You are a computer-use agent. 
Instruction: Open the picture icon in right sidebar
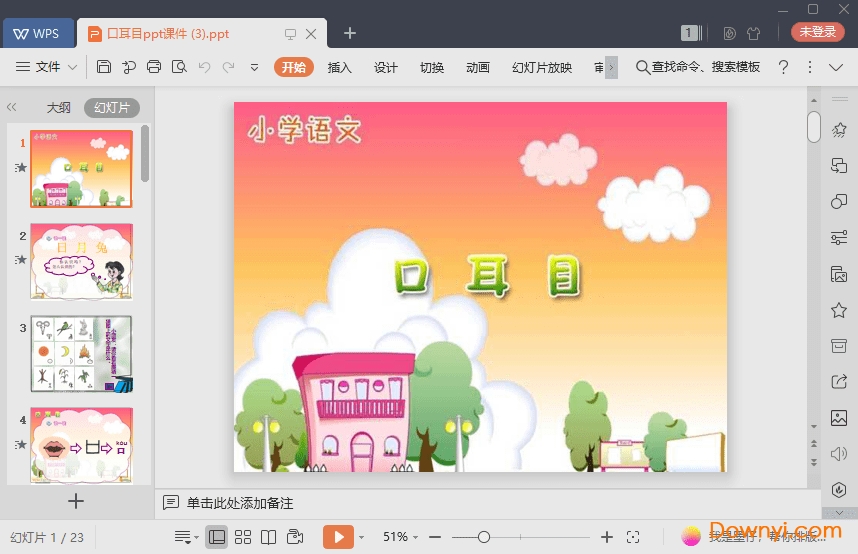(839, 418)
